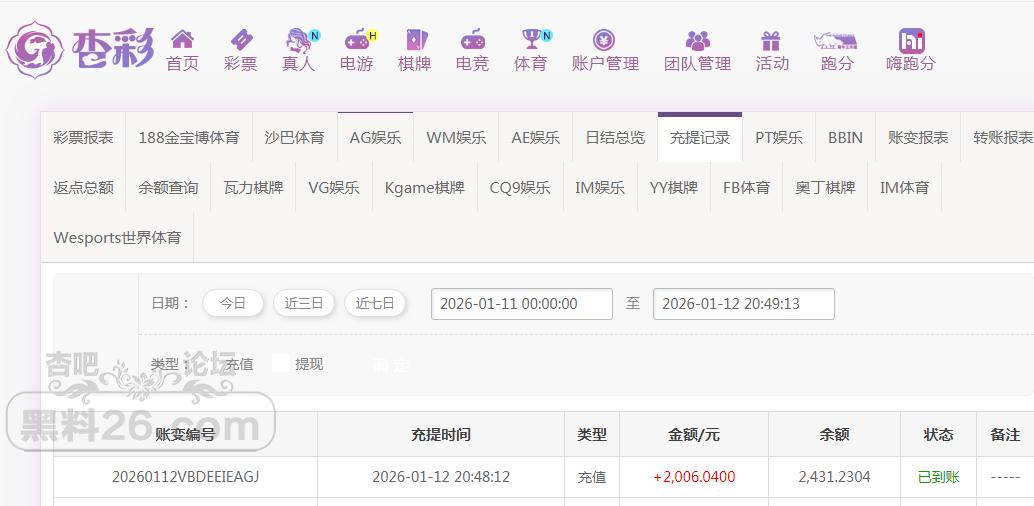Screen dimensions: 1034x506
Task: Check the 提现 withdrawal type checkbox
Action: coord(281,364)
